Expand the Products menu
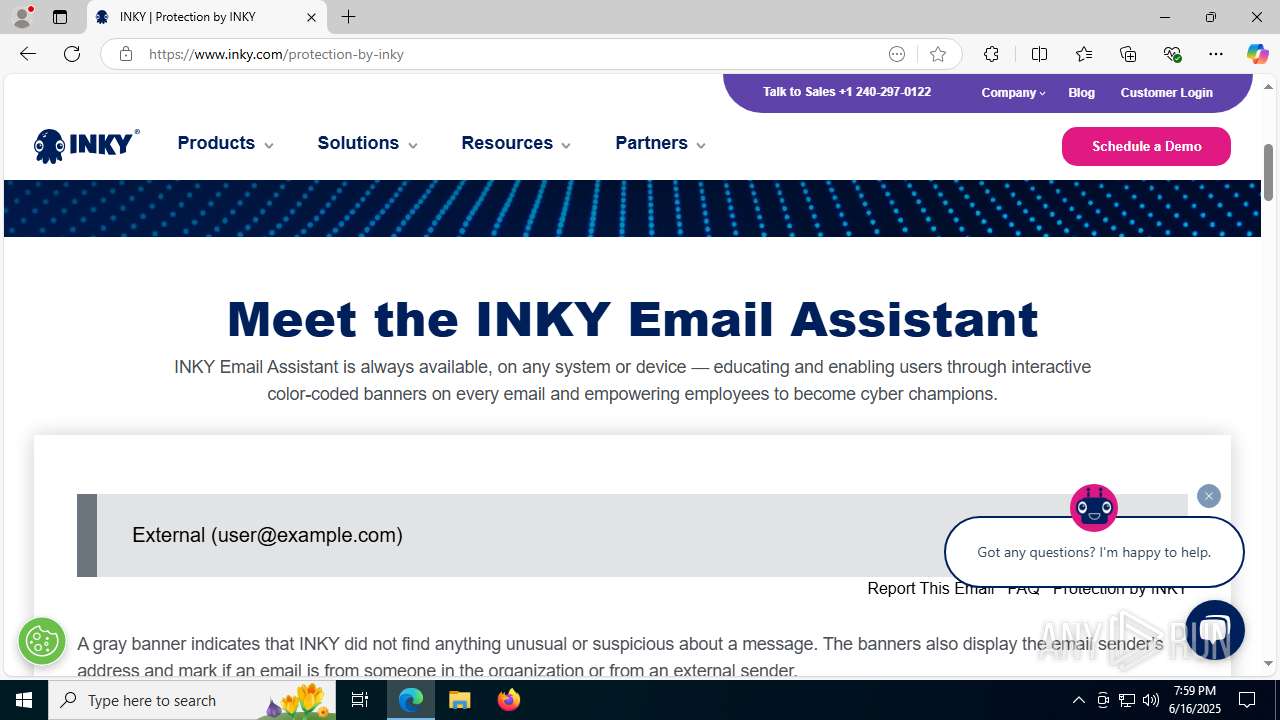The image size is (1280, 720). pyautogui.click(x=225, y=143)
